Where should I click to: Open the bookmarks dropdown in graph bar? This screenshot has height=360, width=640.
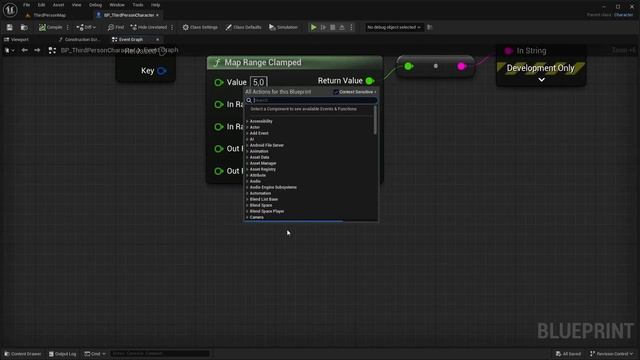(9, 50)
